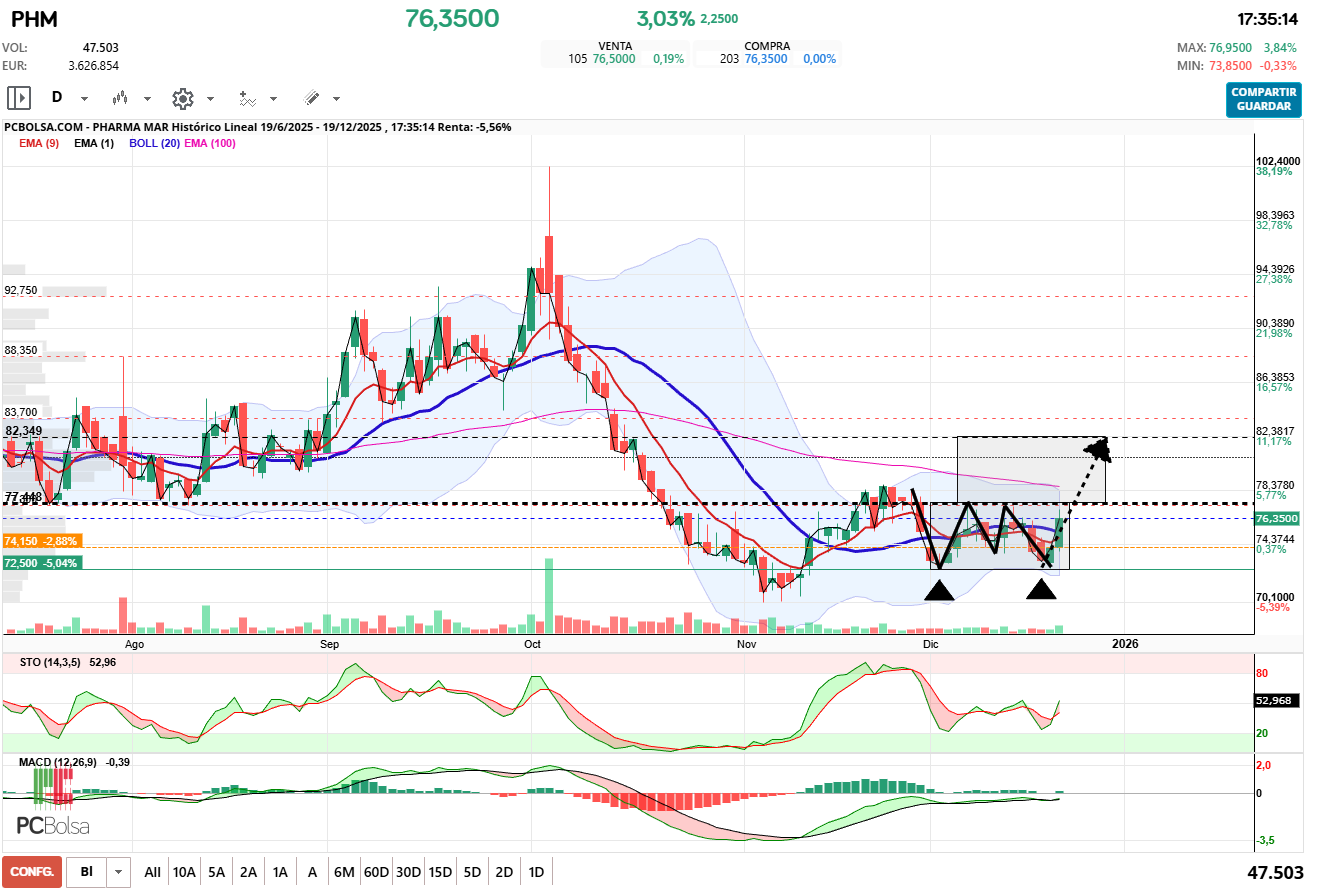Toggle the EMA (9) indicator label

[39, 143]
